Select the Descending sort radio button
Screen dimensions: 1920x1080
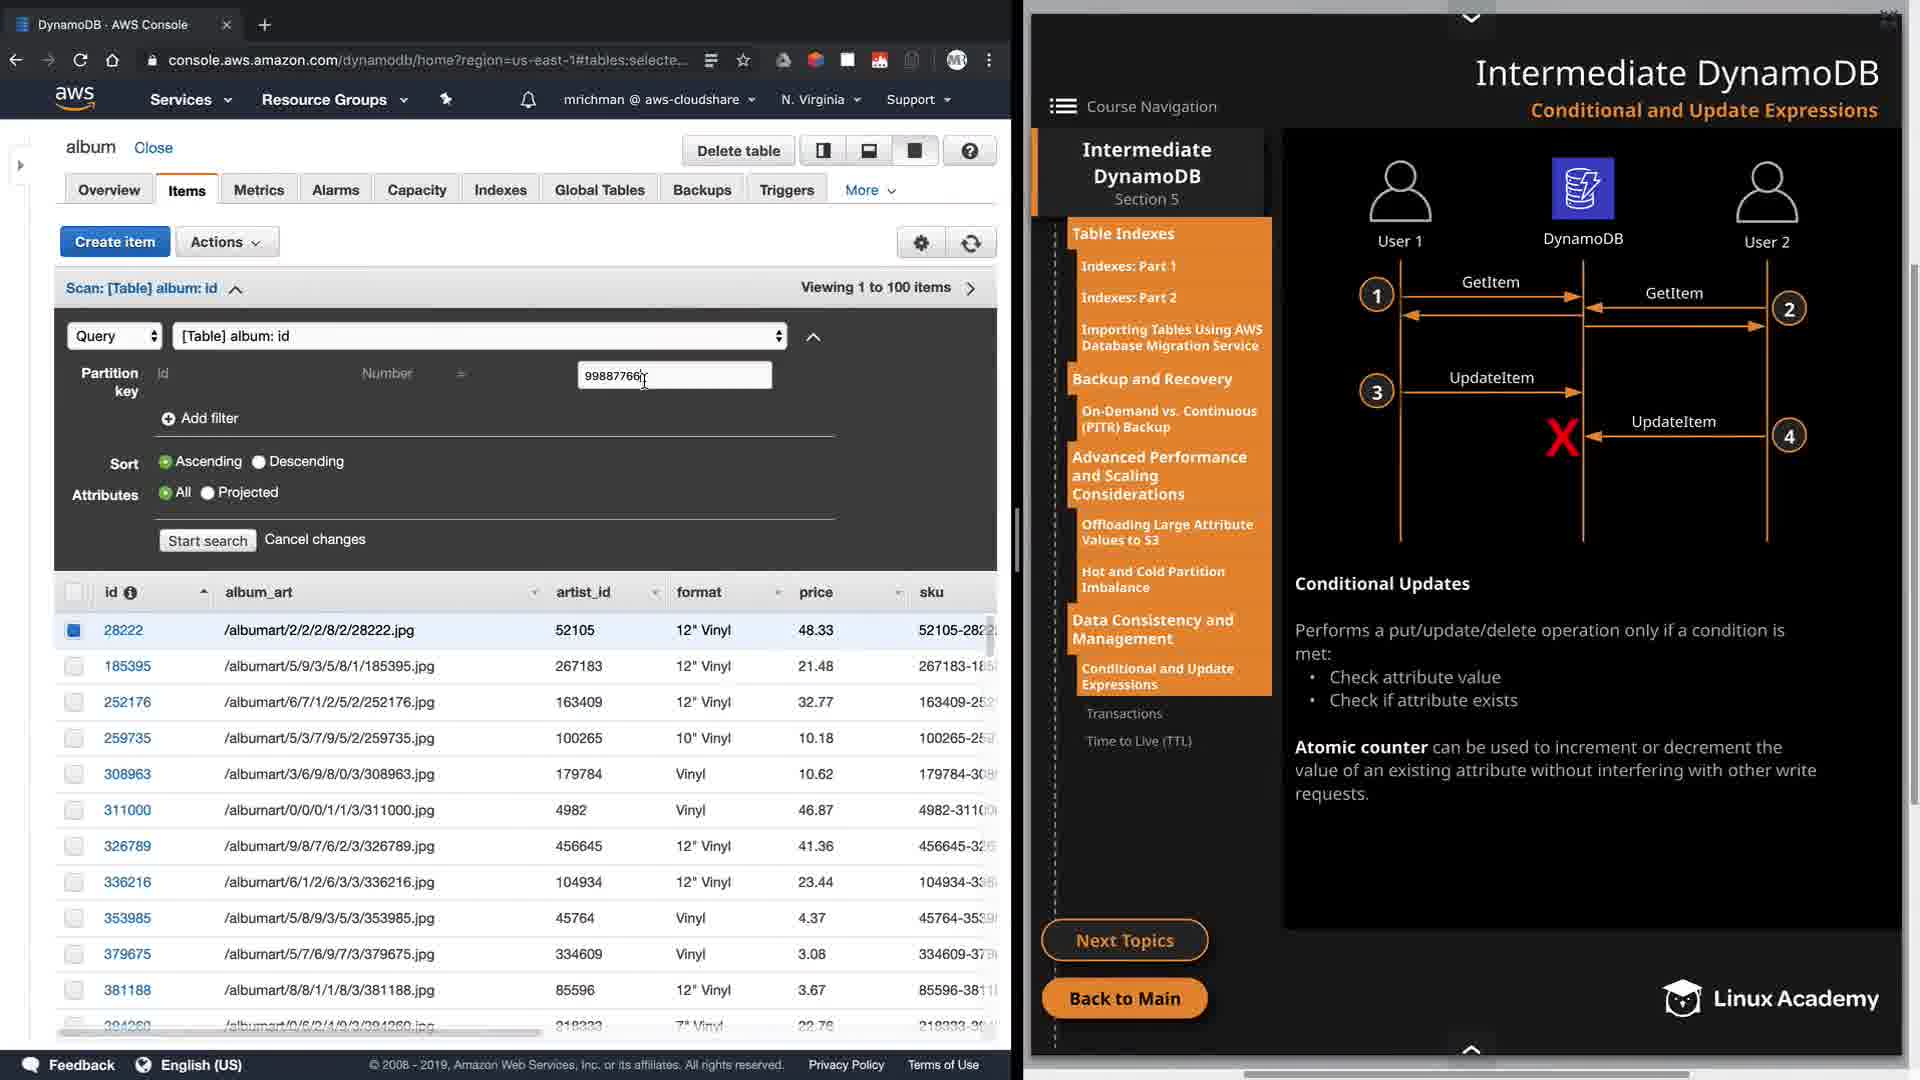259,462
